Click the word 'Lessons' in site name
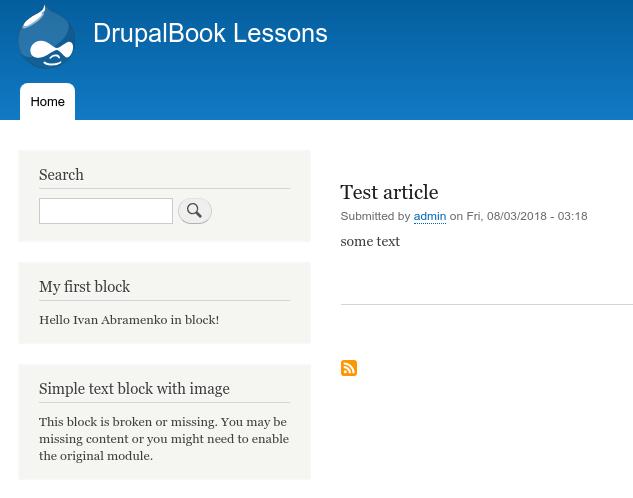This screenshot has height=498, width=633. pos(280,33)
